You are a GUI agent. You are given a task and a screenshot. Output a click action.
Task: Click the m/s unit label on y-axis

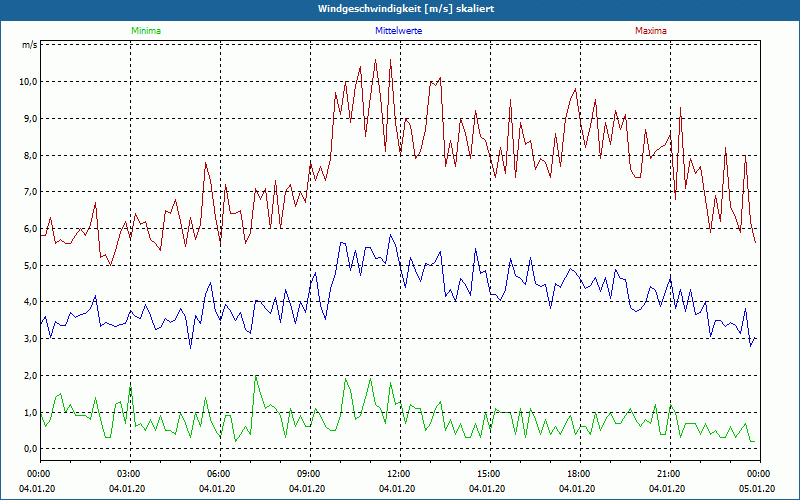(x=29, y=45)
